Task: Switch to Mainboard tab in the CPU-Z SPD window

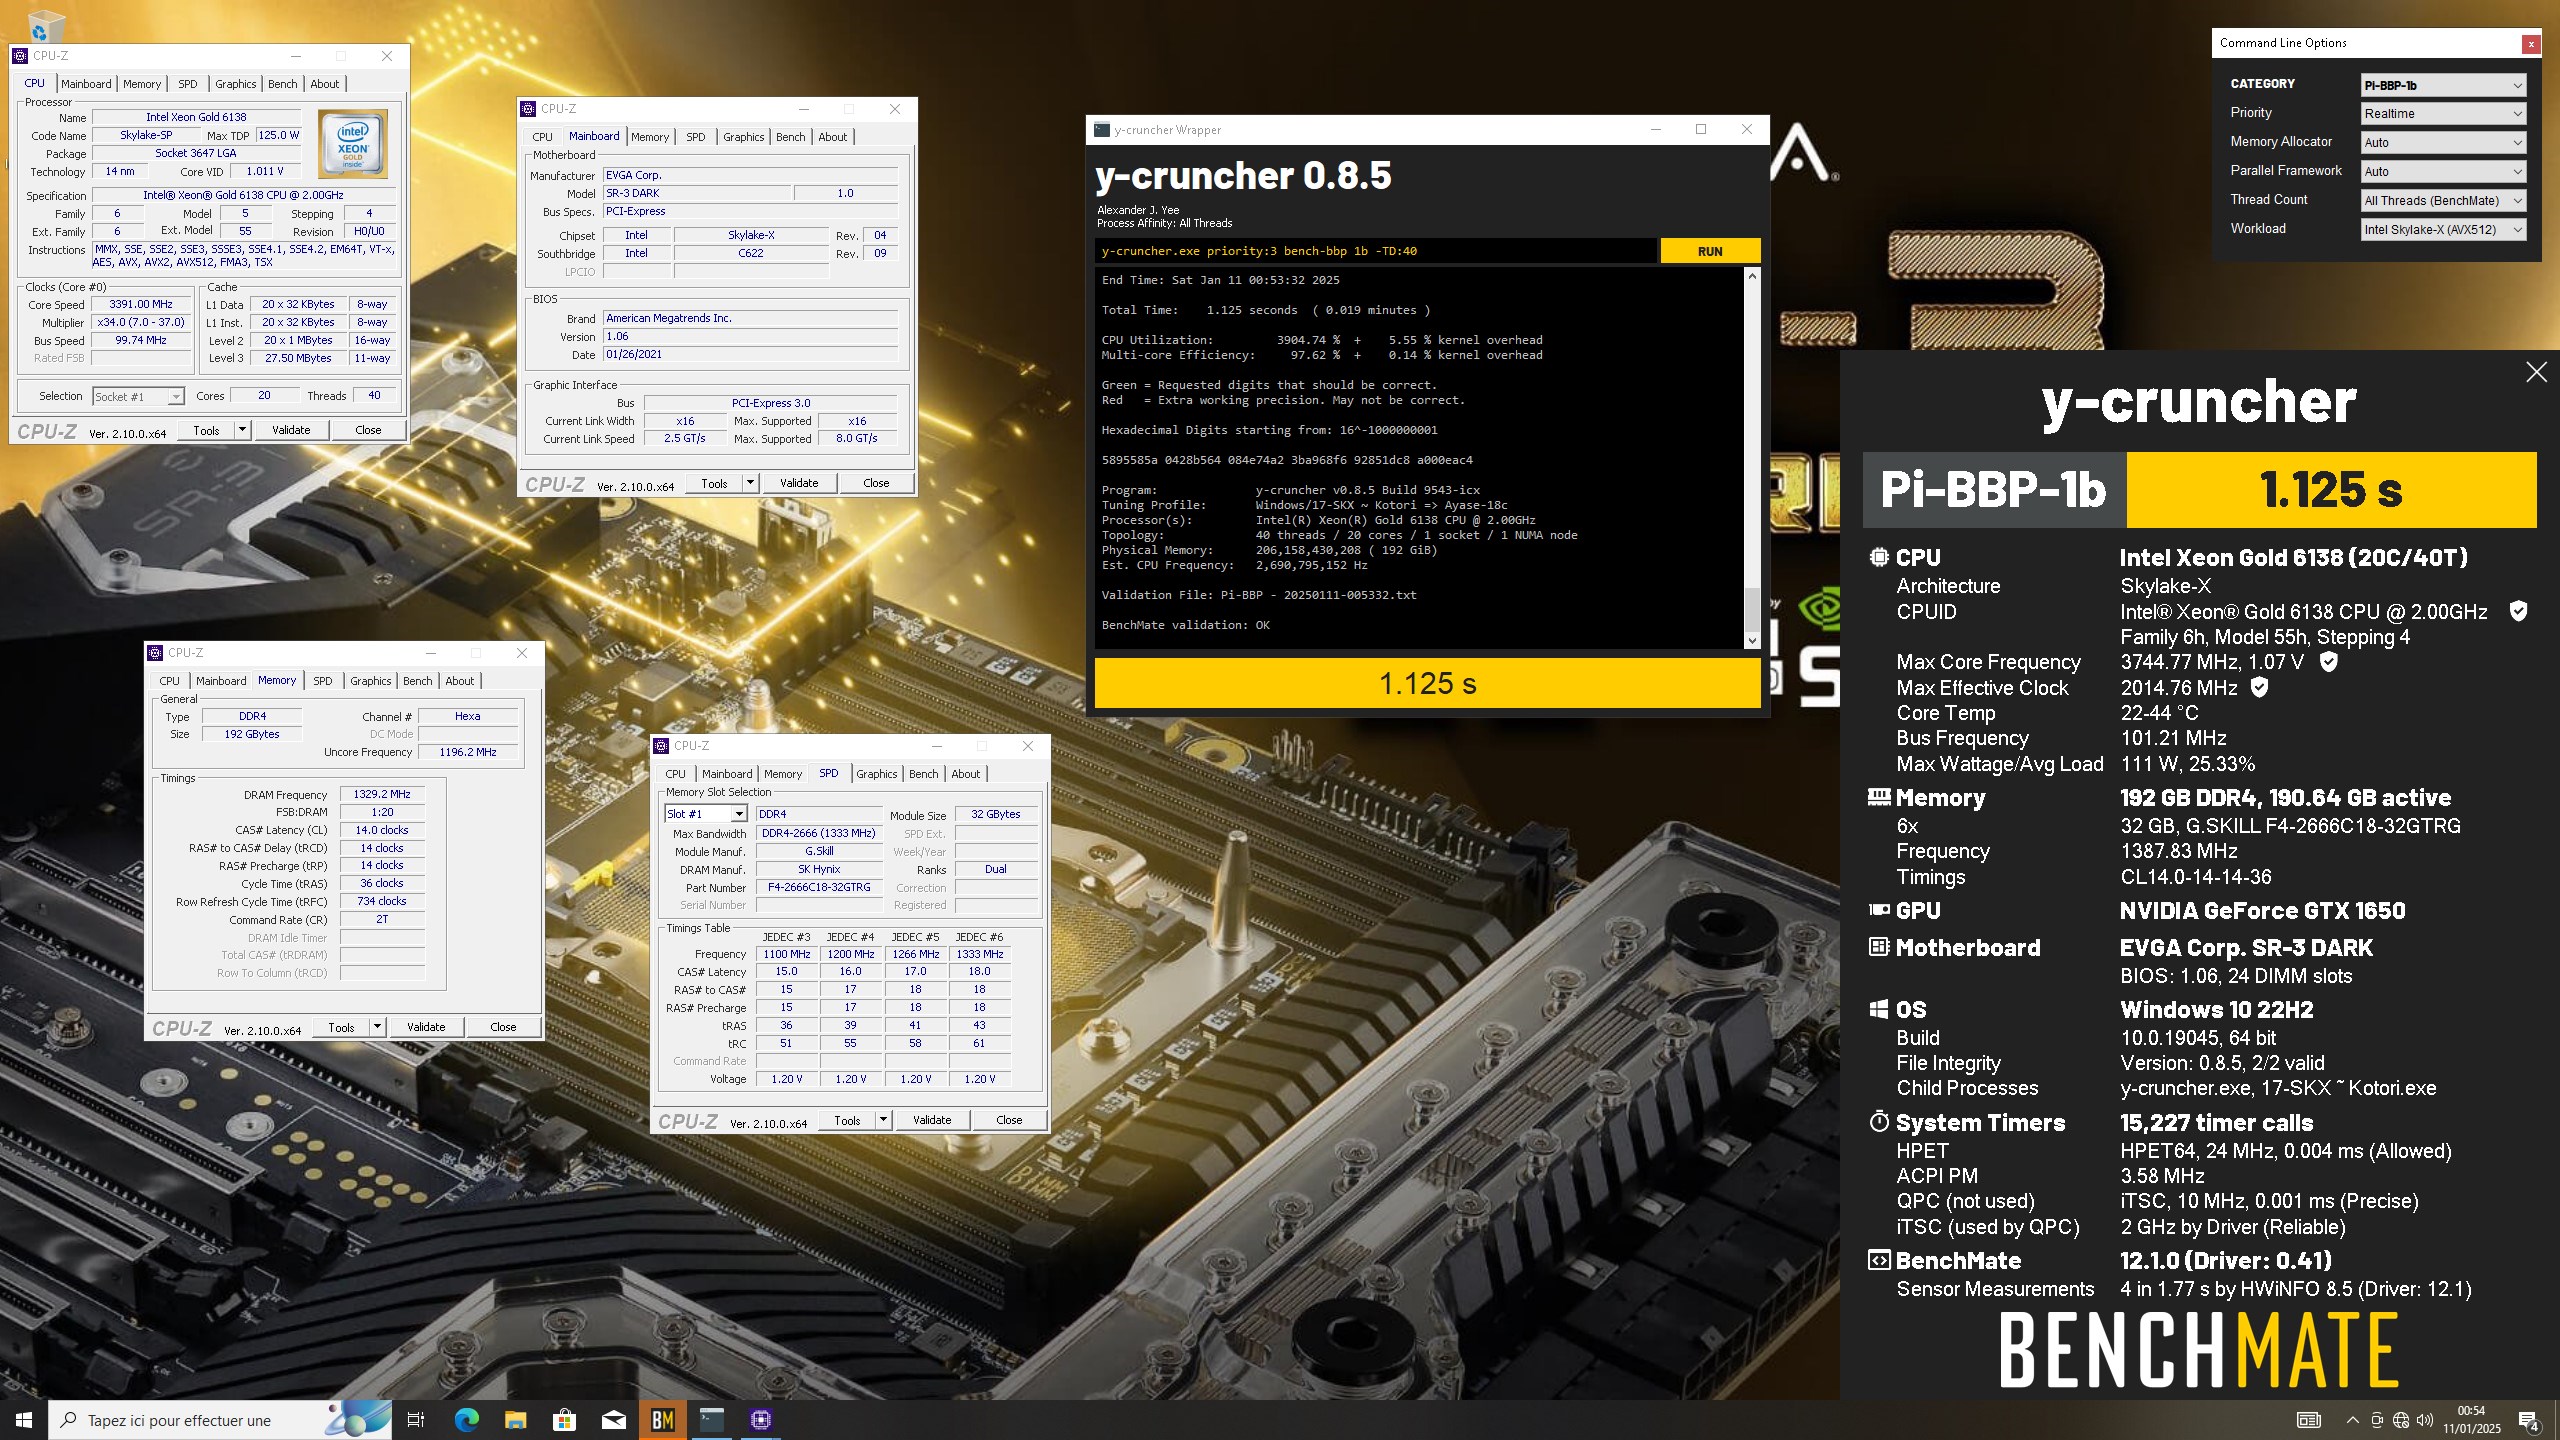Action: click(727, 774)
